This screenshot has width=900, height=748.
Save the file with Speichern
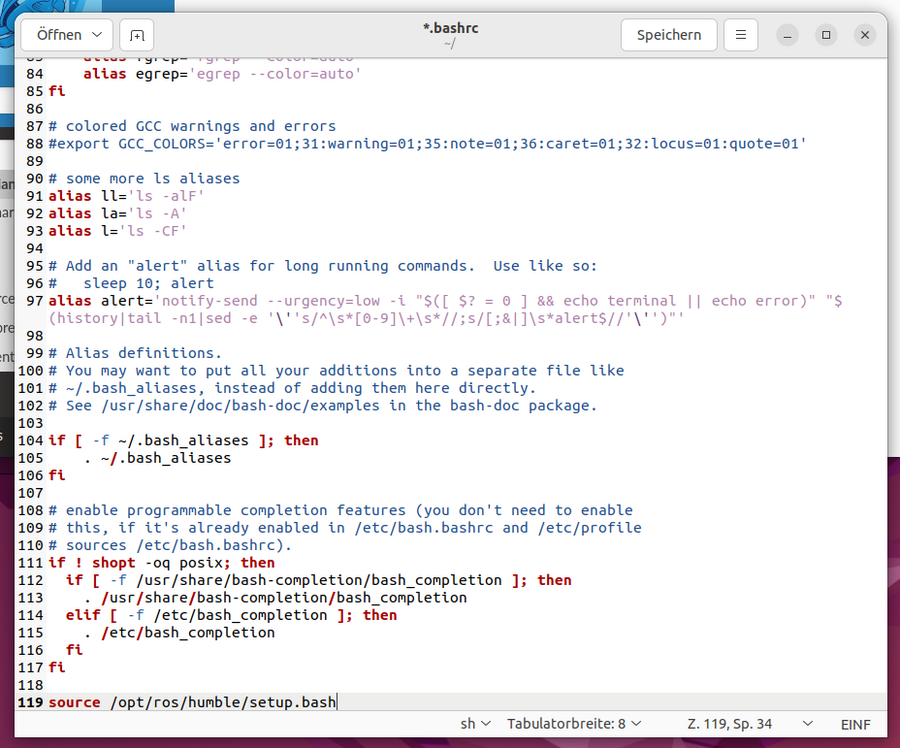click(x=668, y=35)
